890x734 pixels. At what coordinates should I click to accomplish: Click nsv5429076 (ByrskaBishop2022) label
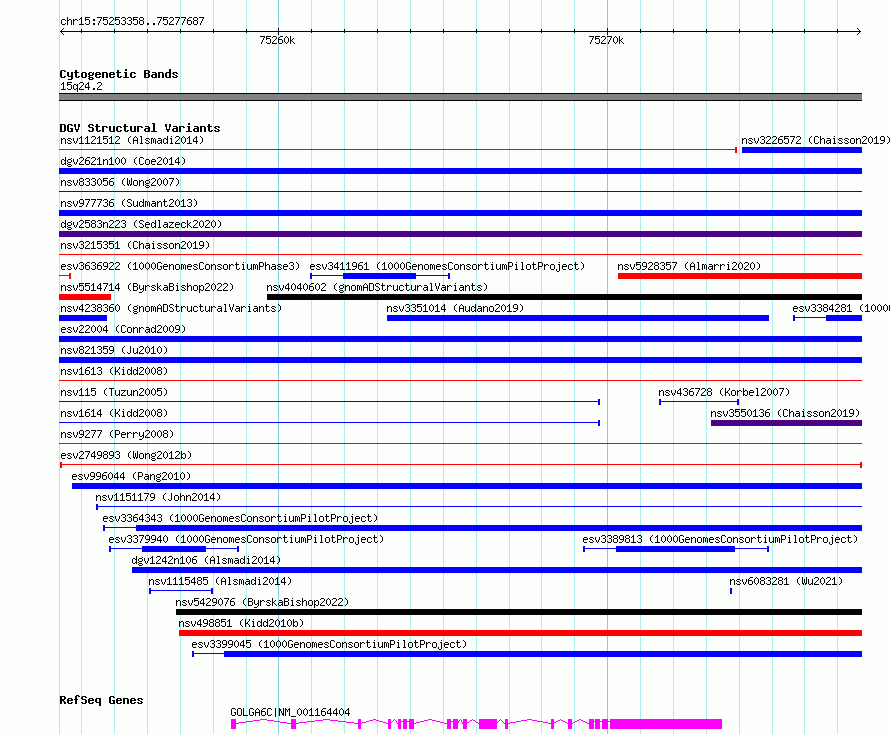pos(262,602)
